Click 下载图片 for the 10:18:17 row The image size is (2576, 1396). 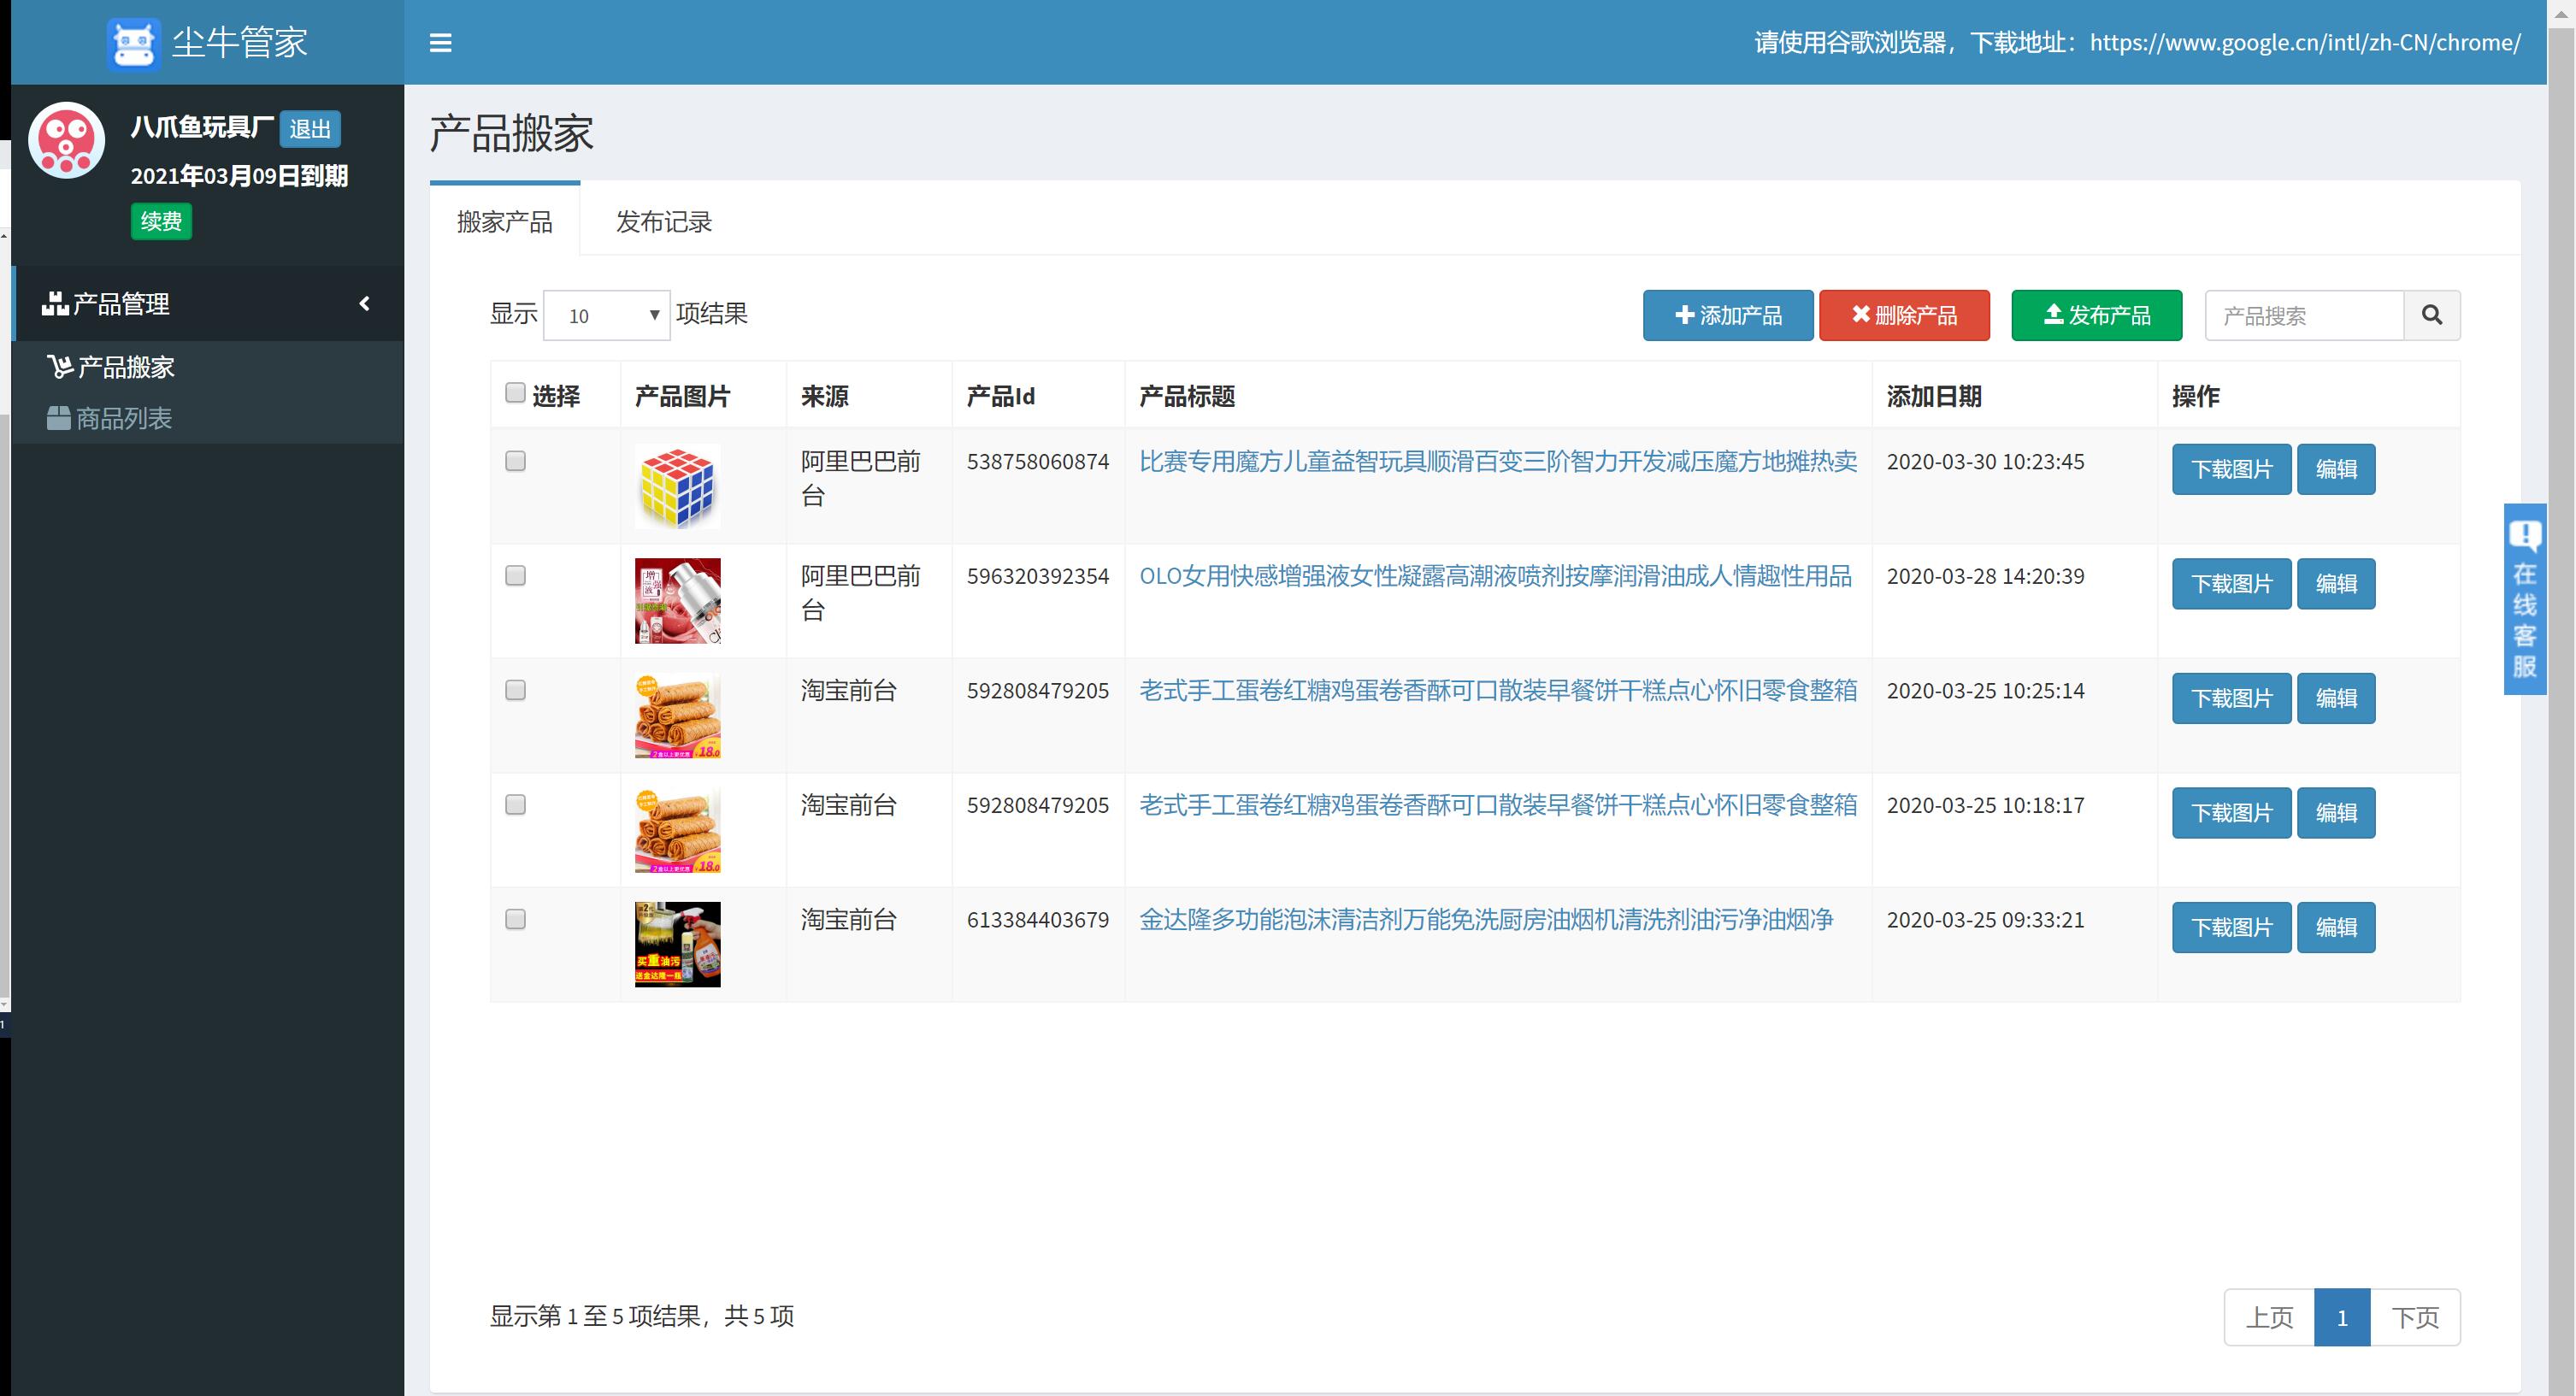2232,813
